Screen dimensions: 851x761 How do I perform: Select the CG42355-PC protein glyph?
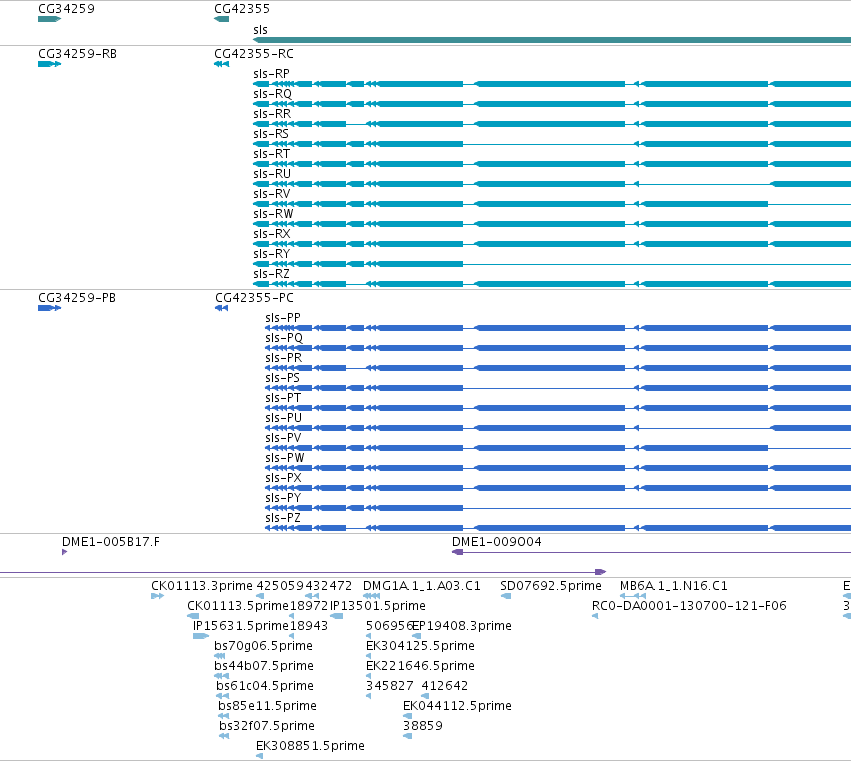pos(221,308)
